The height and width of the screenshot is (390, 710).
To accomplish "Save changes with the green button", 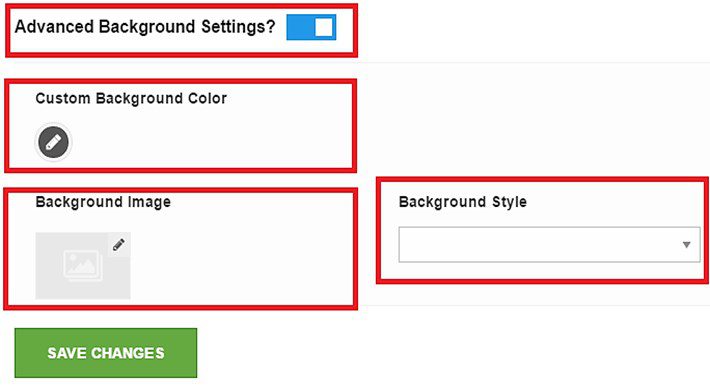I will pyautogui.click(x=106, y=353).
